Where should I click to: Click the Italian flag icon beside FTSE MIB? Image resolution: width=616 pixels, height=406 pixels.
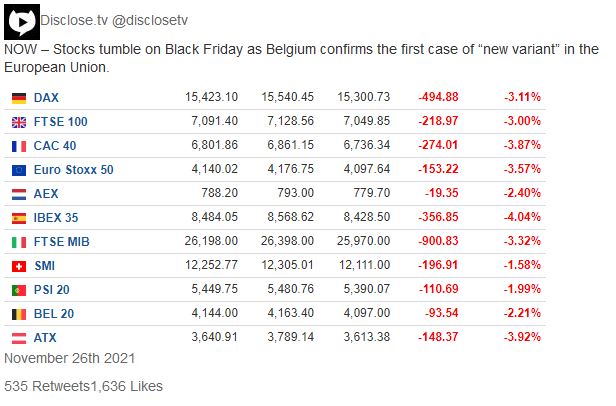click(x=18, y=241)
